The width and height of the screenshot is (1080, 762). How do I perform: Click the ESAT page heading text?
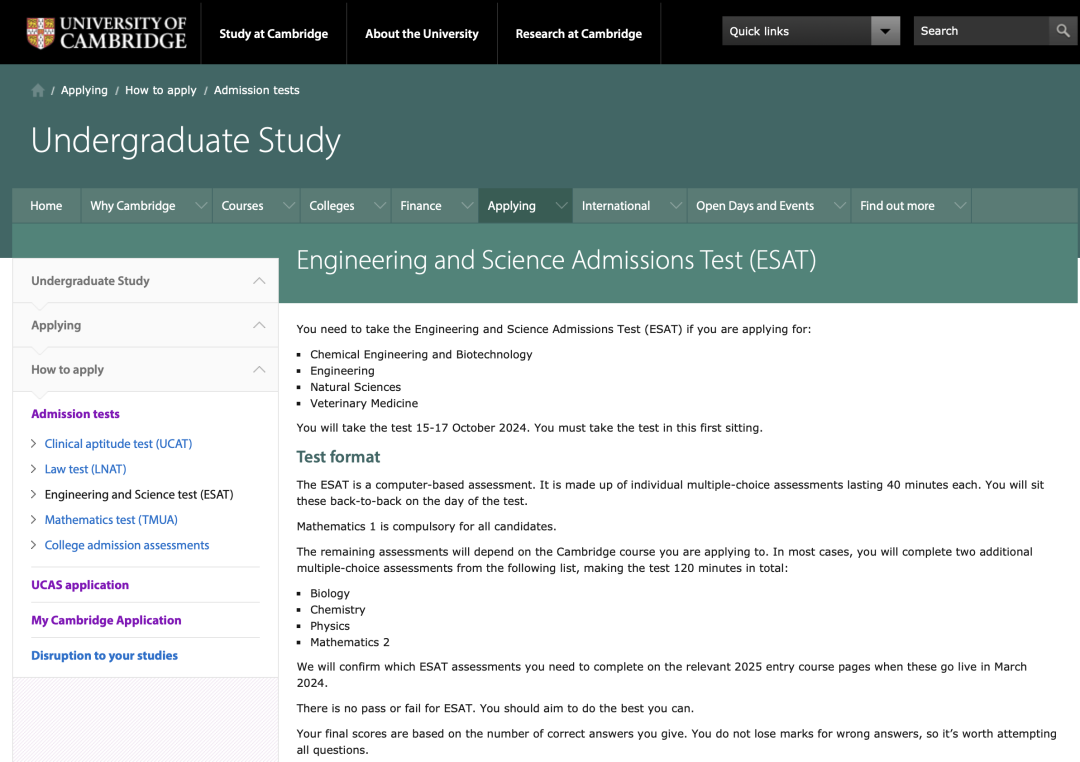pyautogui.click(x=557, y=260)
